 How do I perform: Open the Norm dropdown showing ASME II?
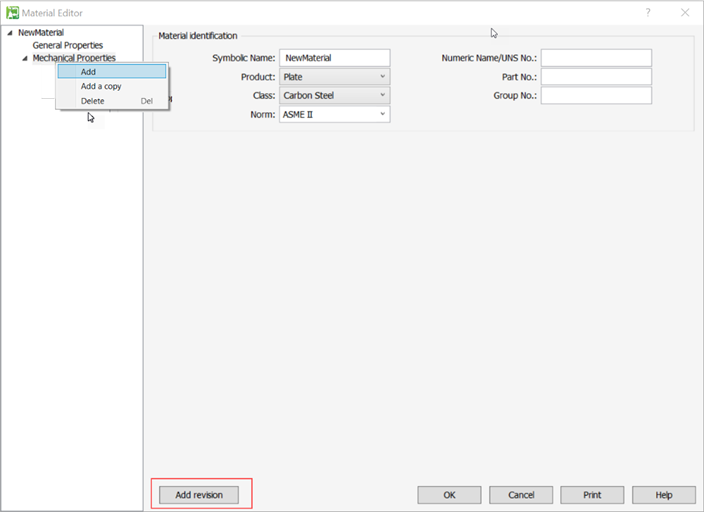pyautogui.click(x=334, y=115)
